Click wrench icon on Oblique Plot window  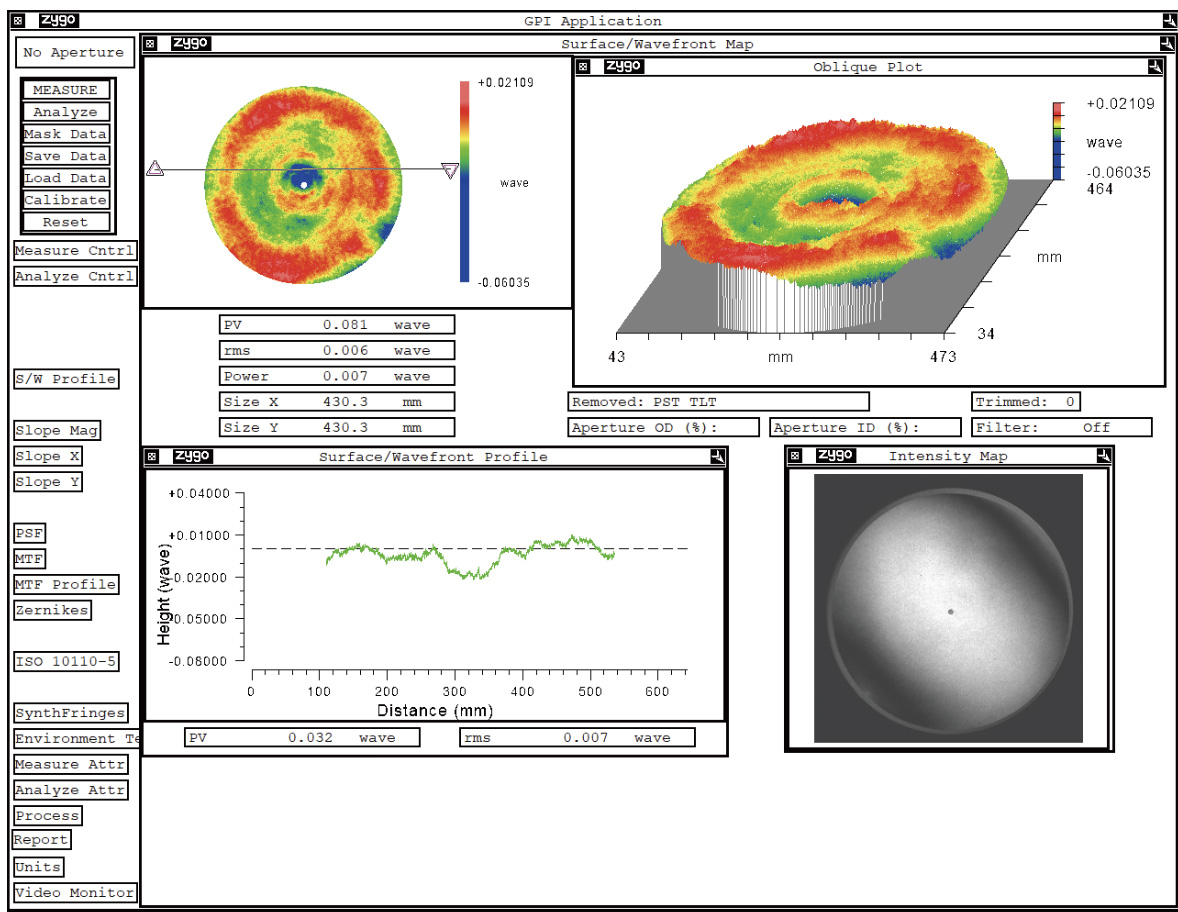pyautogui.click(x=1156, y=67)
